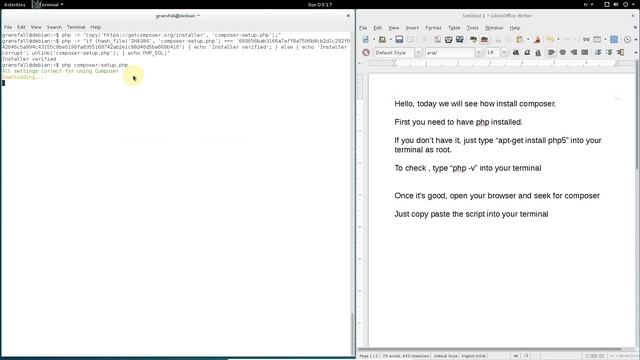Toggle Italic formatting in Writer
Image resolution: width=640 pixels, height=360 pixels.
[527, 52]
